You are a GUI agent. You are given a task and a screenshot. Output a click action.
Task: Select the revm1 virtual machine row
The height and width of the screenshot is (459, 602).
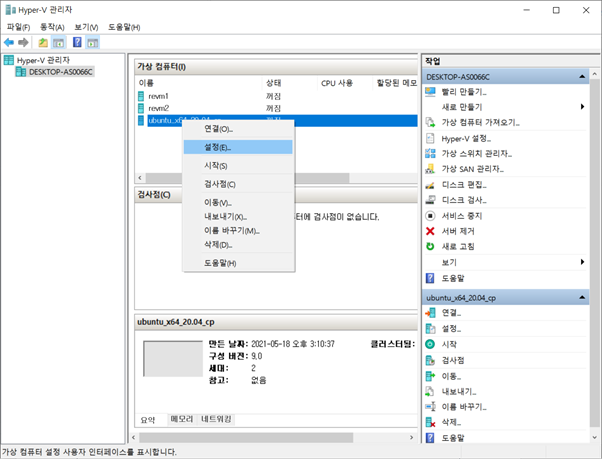tap(276, 96)
